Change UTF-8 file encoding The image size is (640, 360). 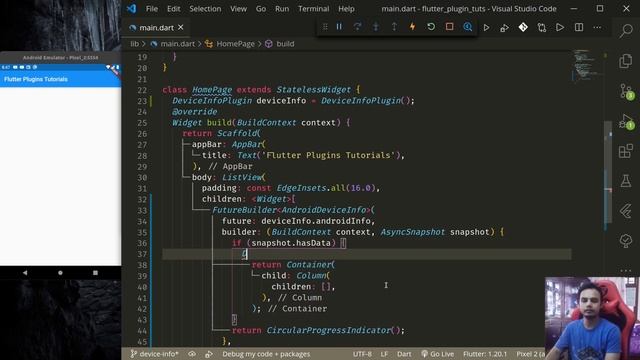(x=362, y=354)
